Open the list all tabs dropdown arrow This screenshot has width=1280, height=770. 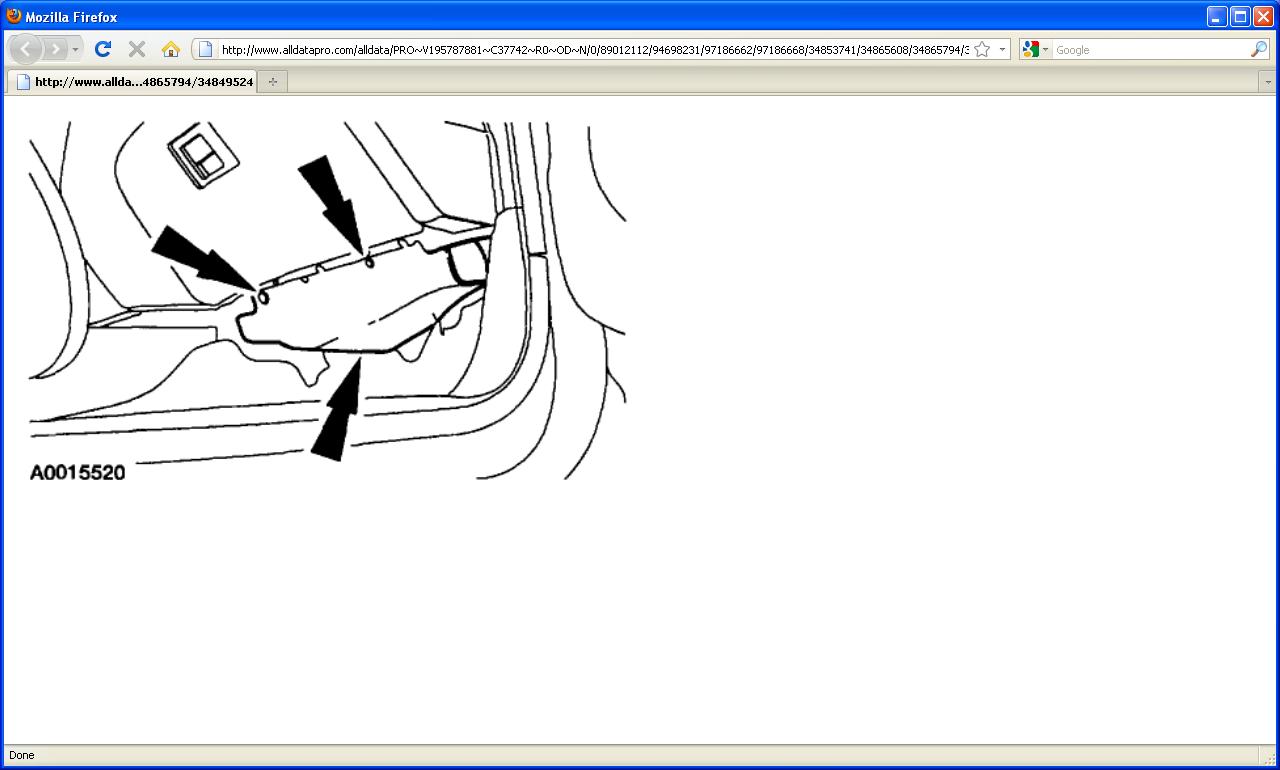pyautogui.click(x=1268, y=82)
